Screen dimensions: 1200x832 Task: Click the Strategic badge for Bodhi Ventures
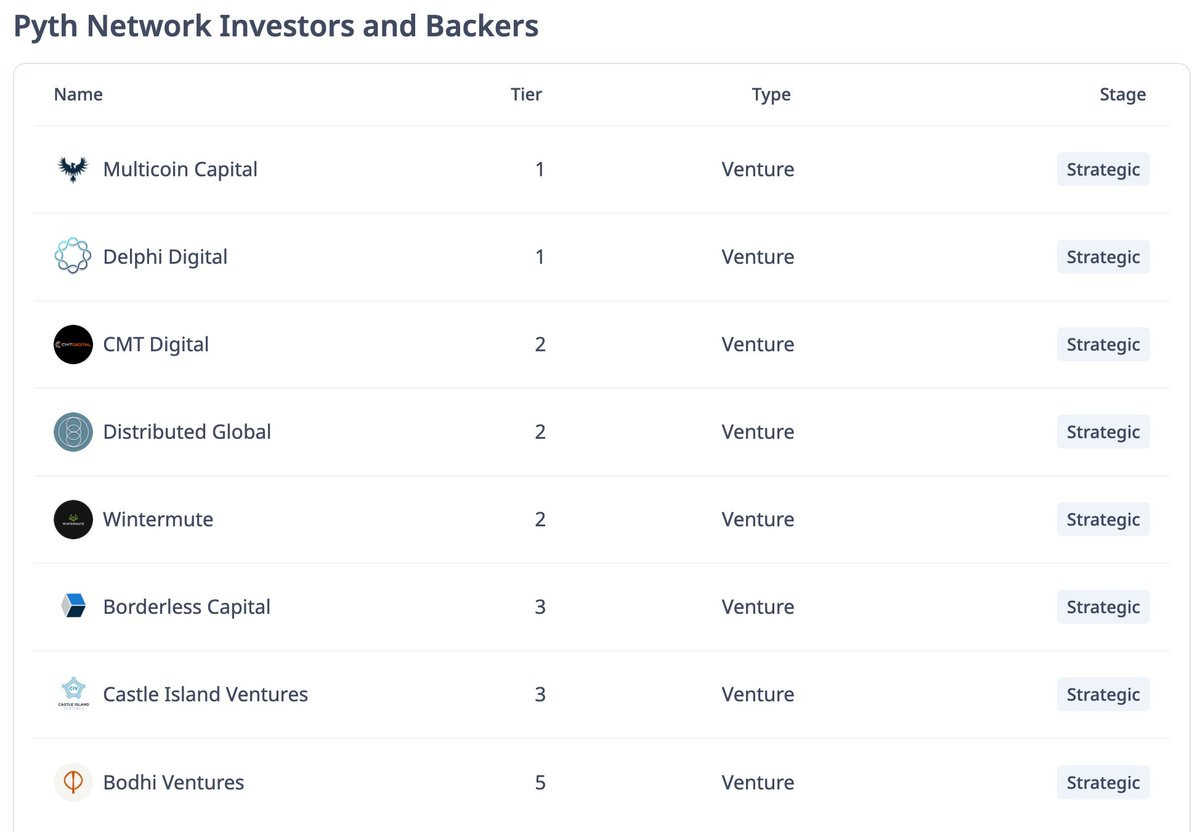click(x=1103, y=782)
